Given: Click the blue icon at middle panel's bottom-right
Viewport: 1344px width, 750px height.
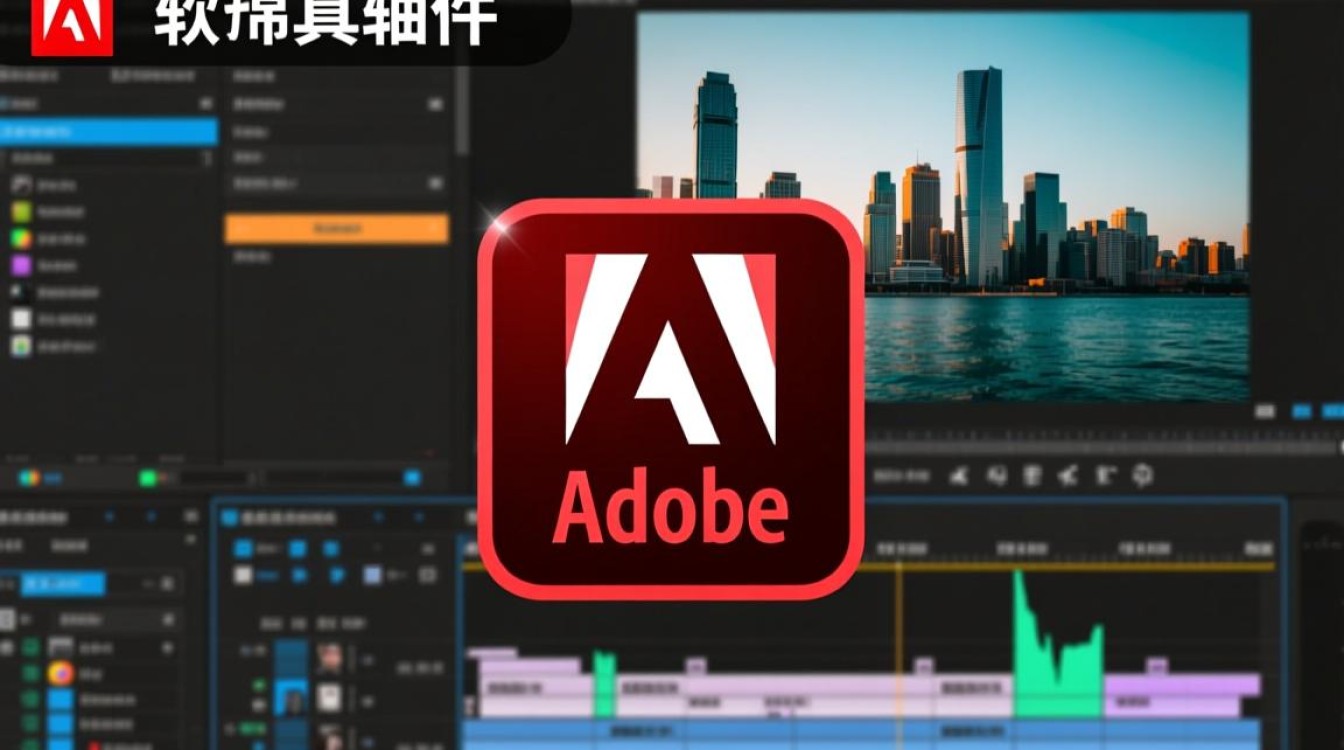Looking at the screenshot, I should click(413, 478).
